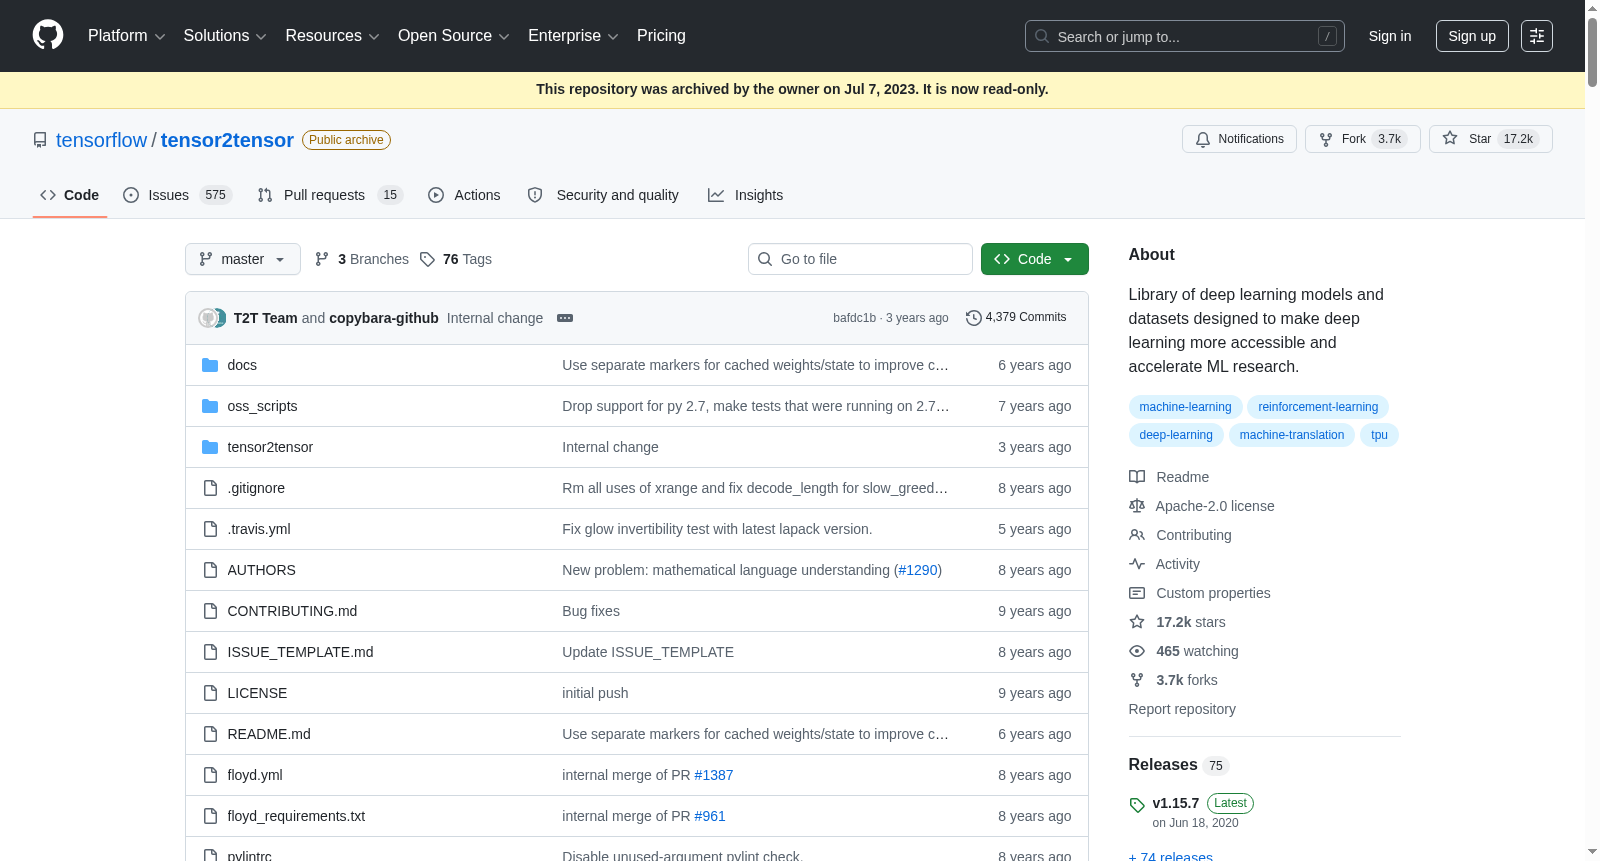Star the tensor2tensor repository
This screenshot has height=861, width=1600.
point(1490,139)
